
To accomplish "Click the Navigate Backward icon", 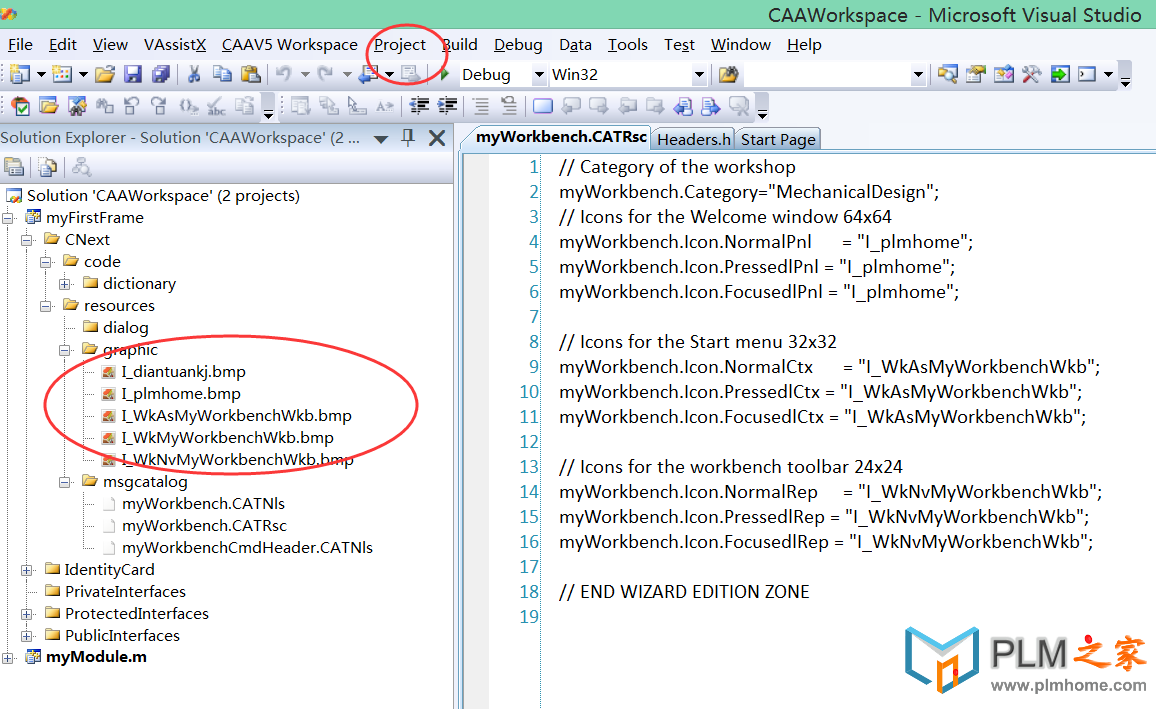I will [369, 74].
